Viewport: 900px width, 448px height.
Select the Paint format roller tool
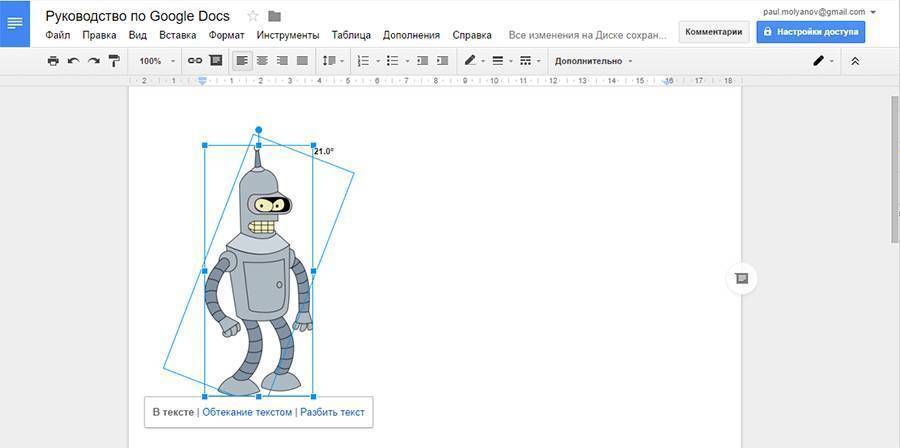(114, 61)
